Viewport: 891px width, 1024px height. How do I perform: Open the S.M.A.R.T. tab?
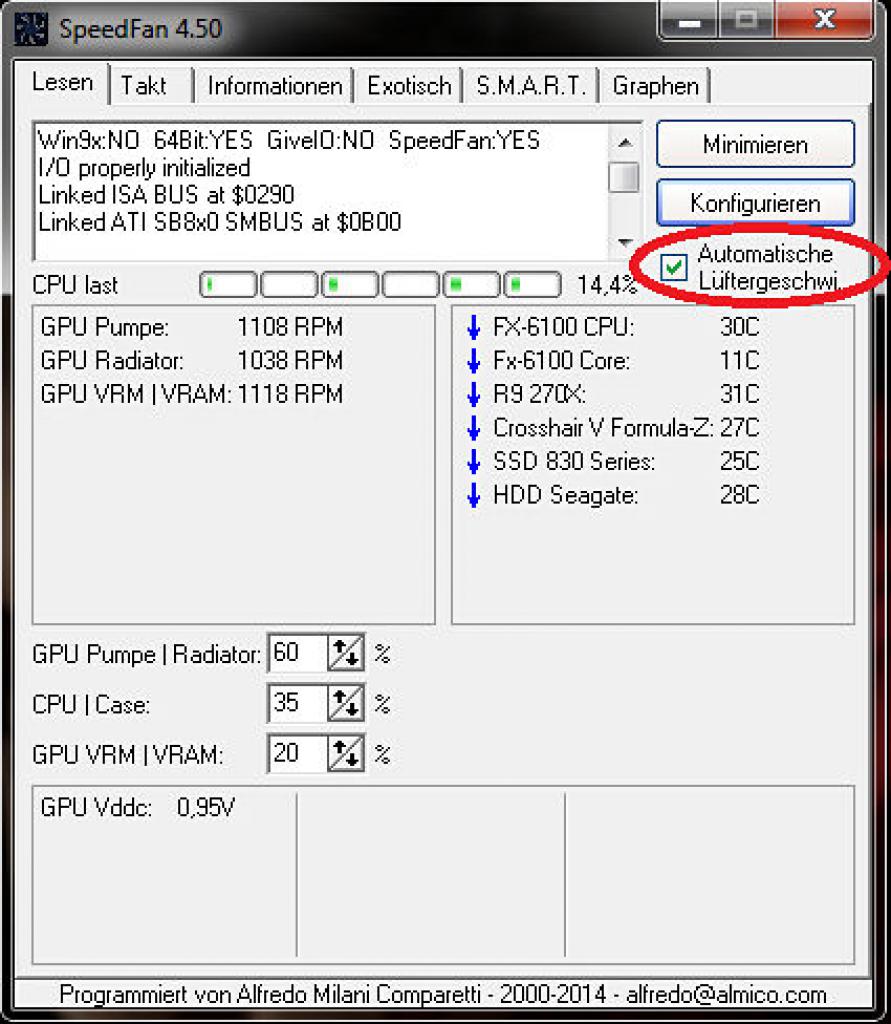tap(530, 86)
